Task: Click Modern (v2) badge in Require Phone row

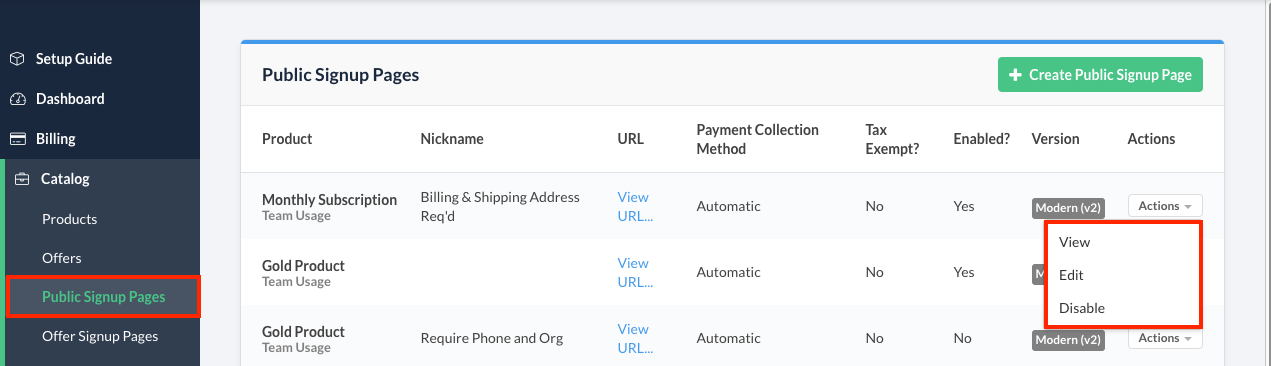Action: (x=1069, y=340)
